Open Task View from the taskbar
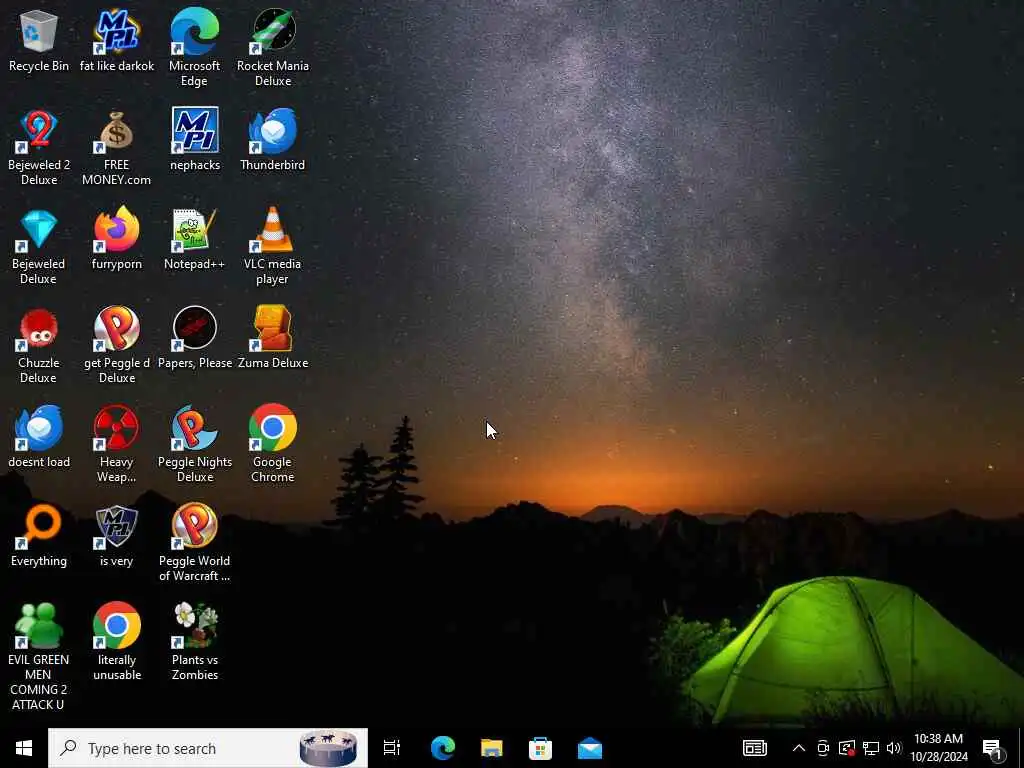The image size is (1024, 768). (x=392, y=748)
